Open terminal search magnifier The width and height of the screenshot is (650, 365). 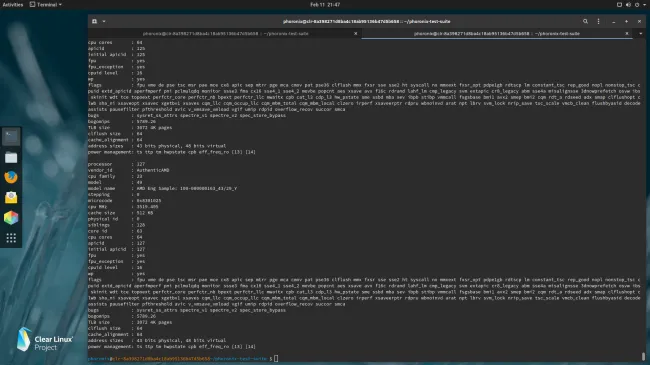coord(585,21)
